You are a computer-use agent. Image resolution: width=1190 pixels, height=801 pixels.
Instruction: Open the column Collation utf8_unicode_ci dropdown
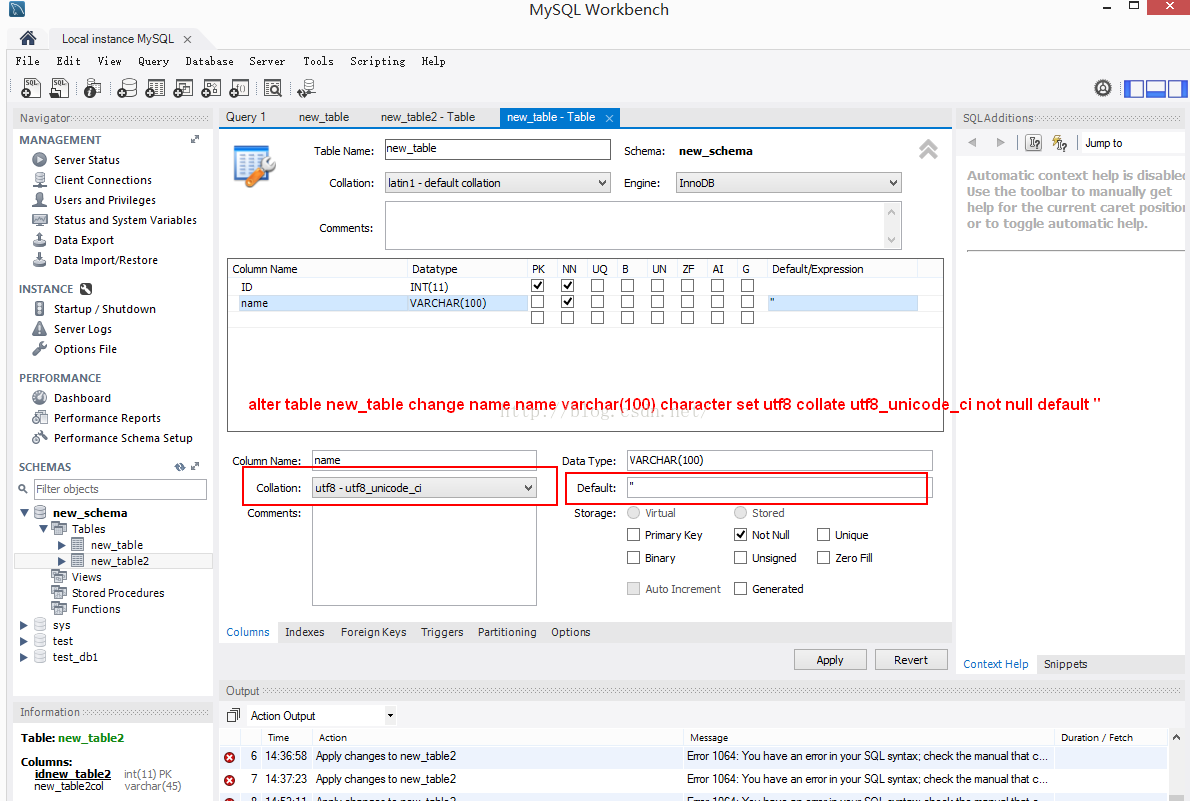pos(424,488)
